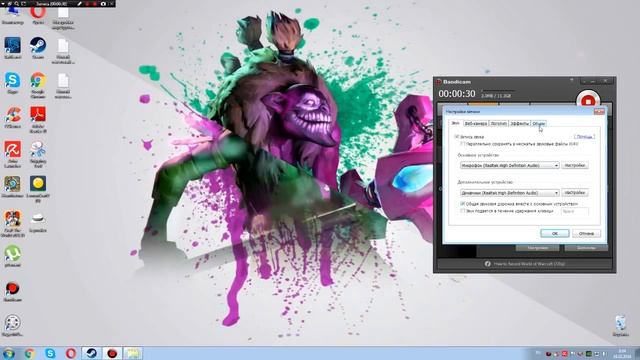Switch to the Звук tab
This screenshot has height=360, width=640.
pyautogui.click(x=455, y=123)
